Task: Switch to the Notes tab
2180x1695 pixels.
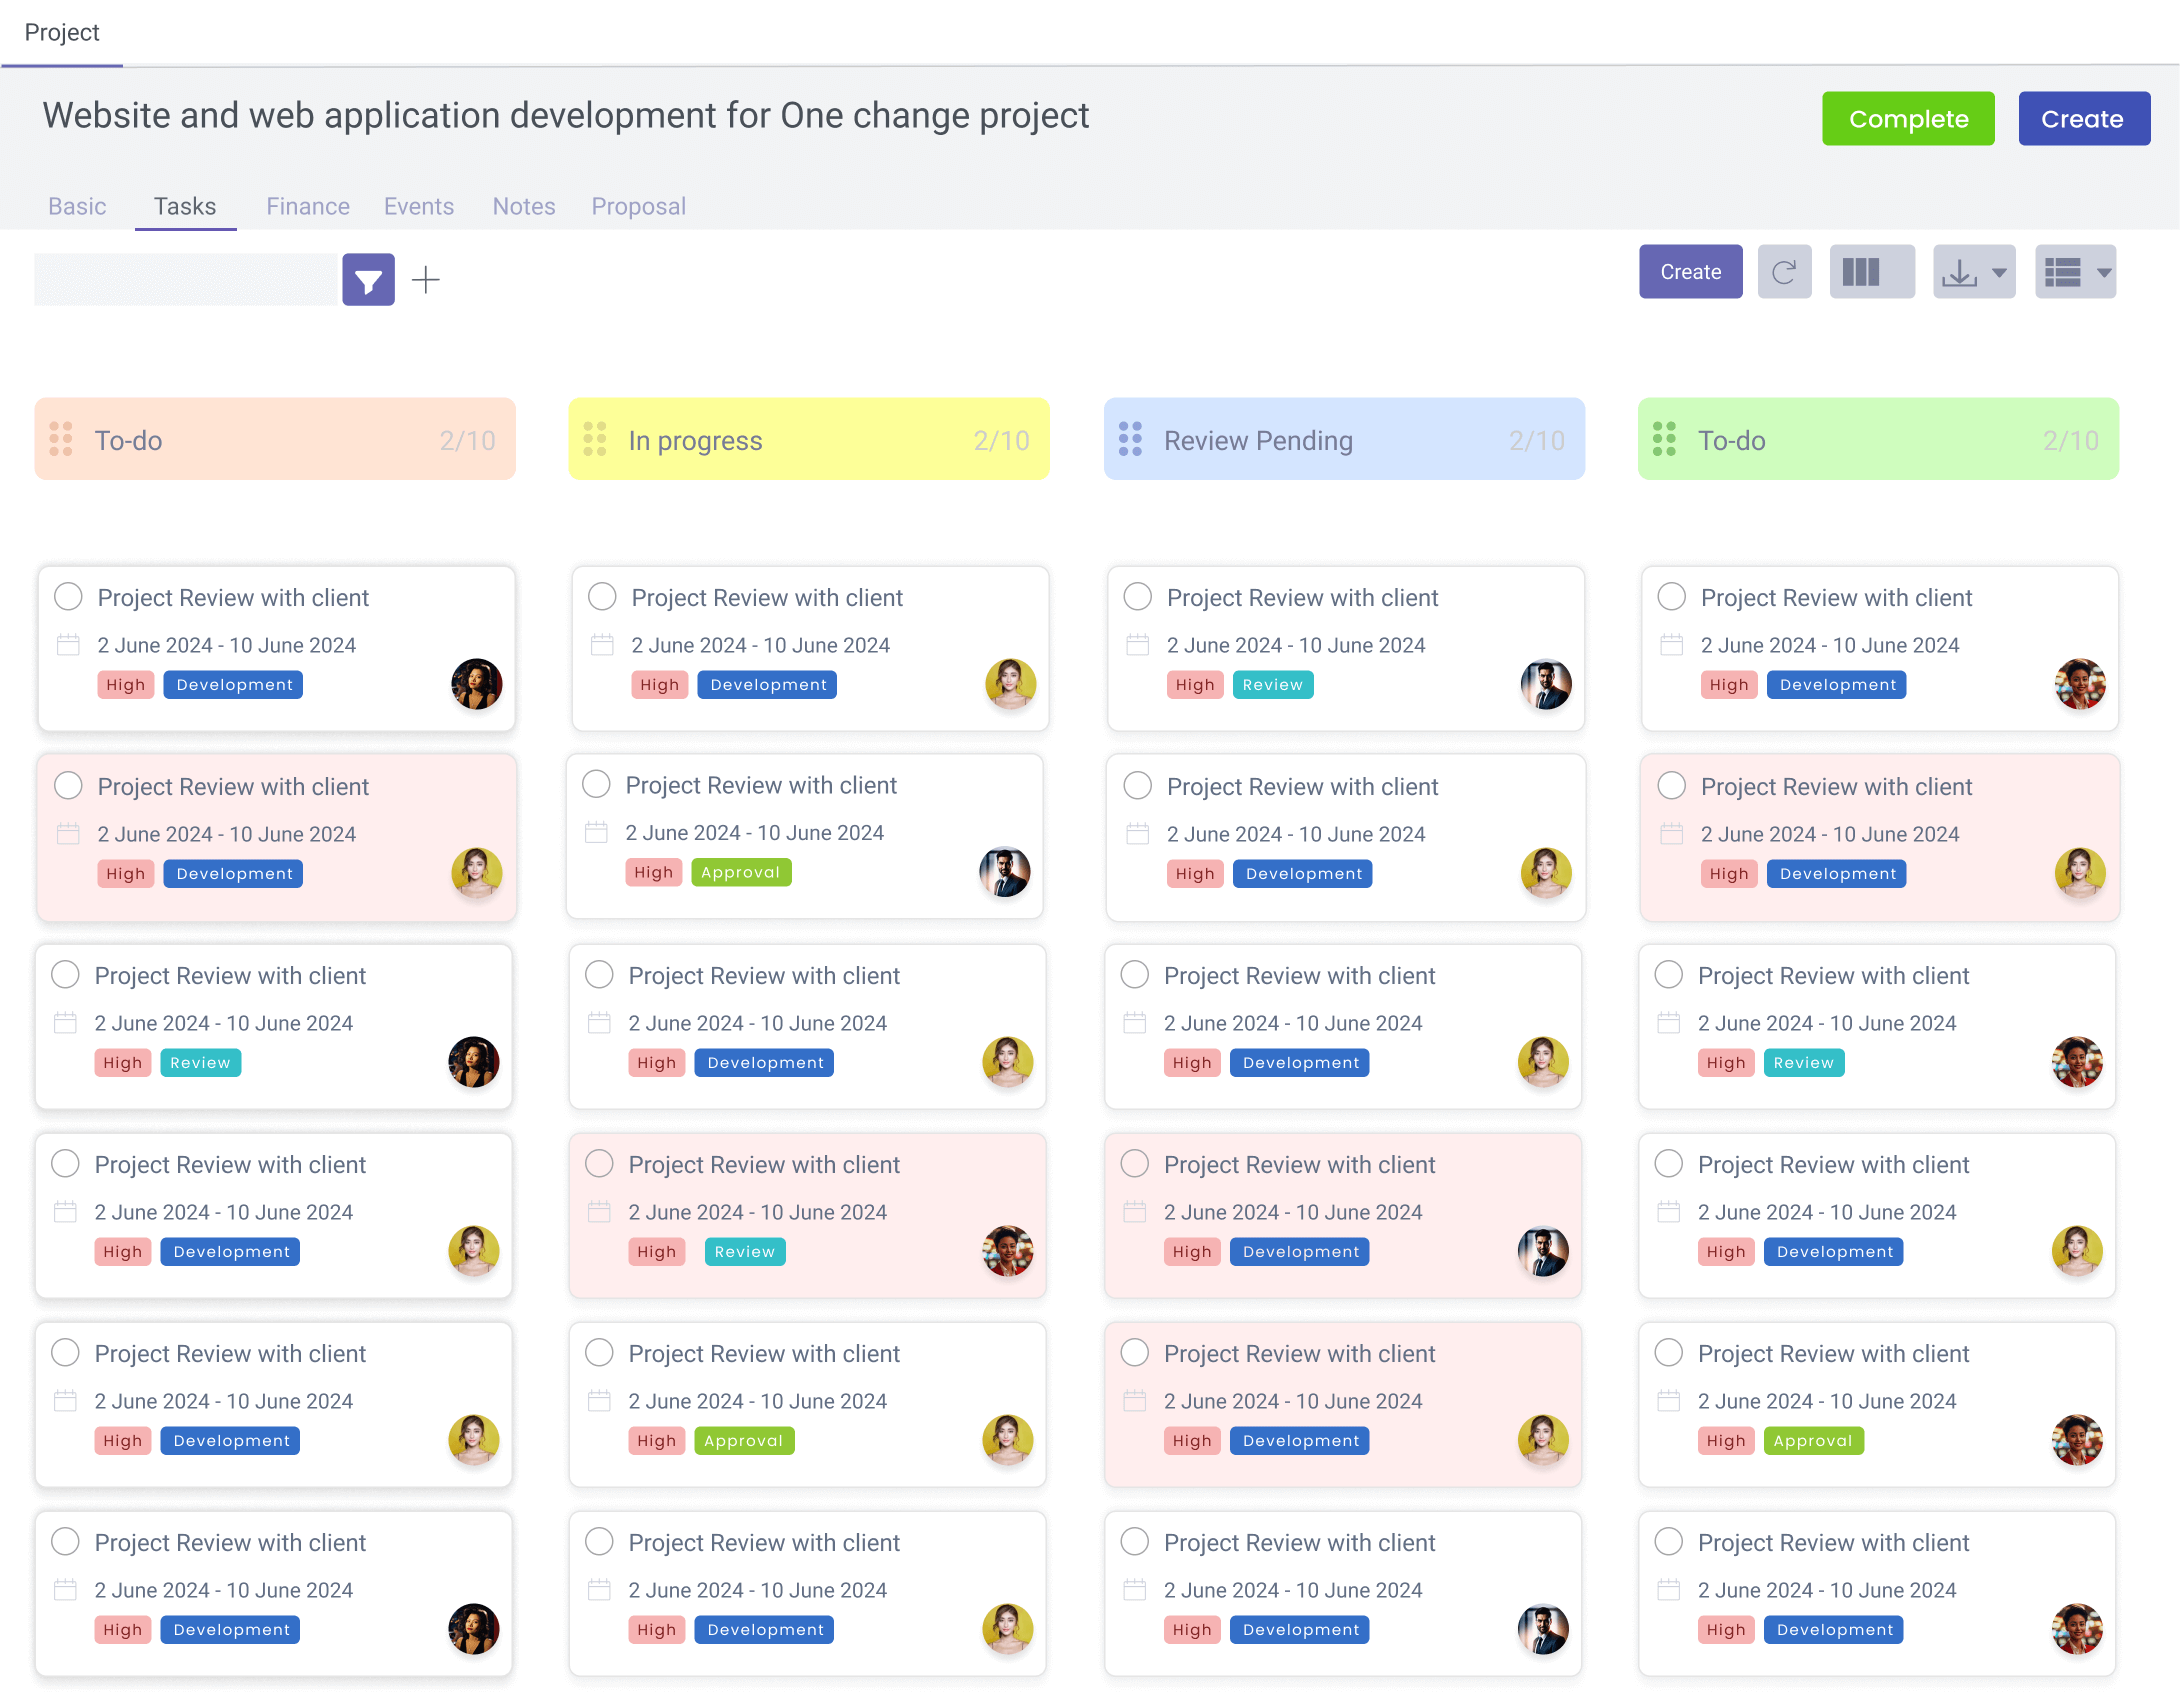Action: tap(524, 205)
